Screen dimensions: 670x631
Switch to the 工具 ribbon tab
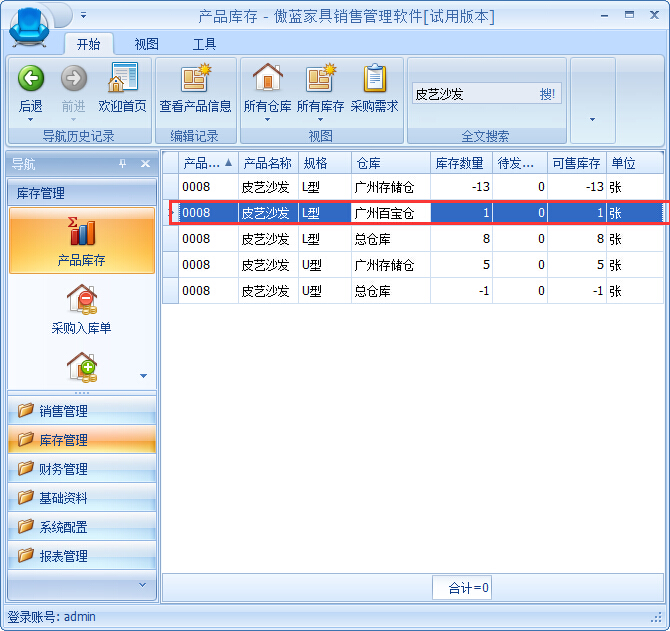tap(204, 44)
